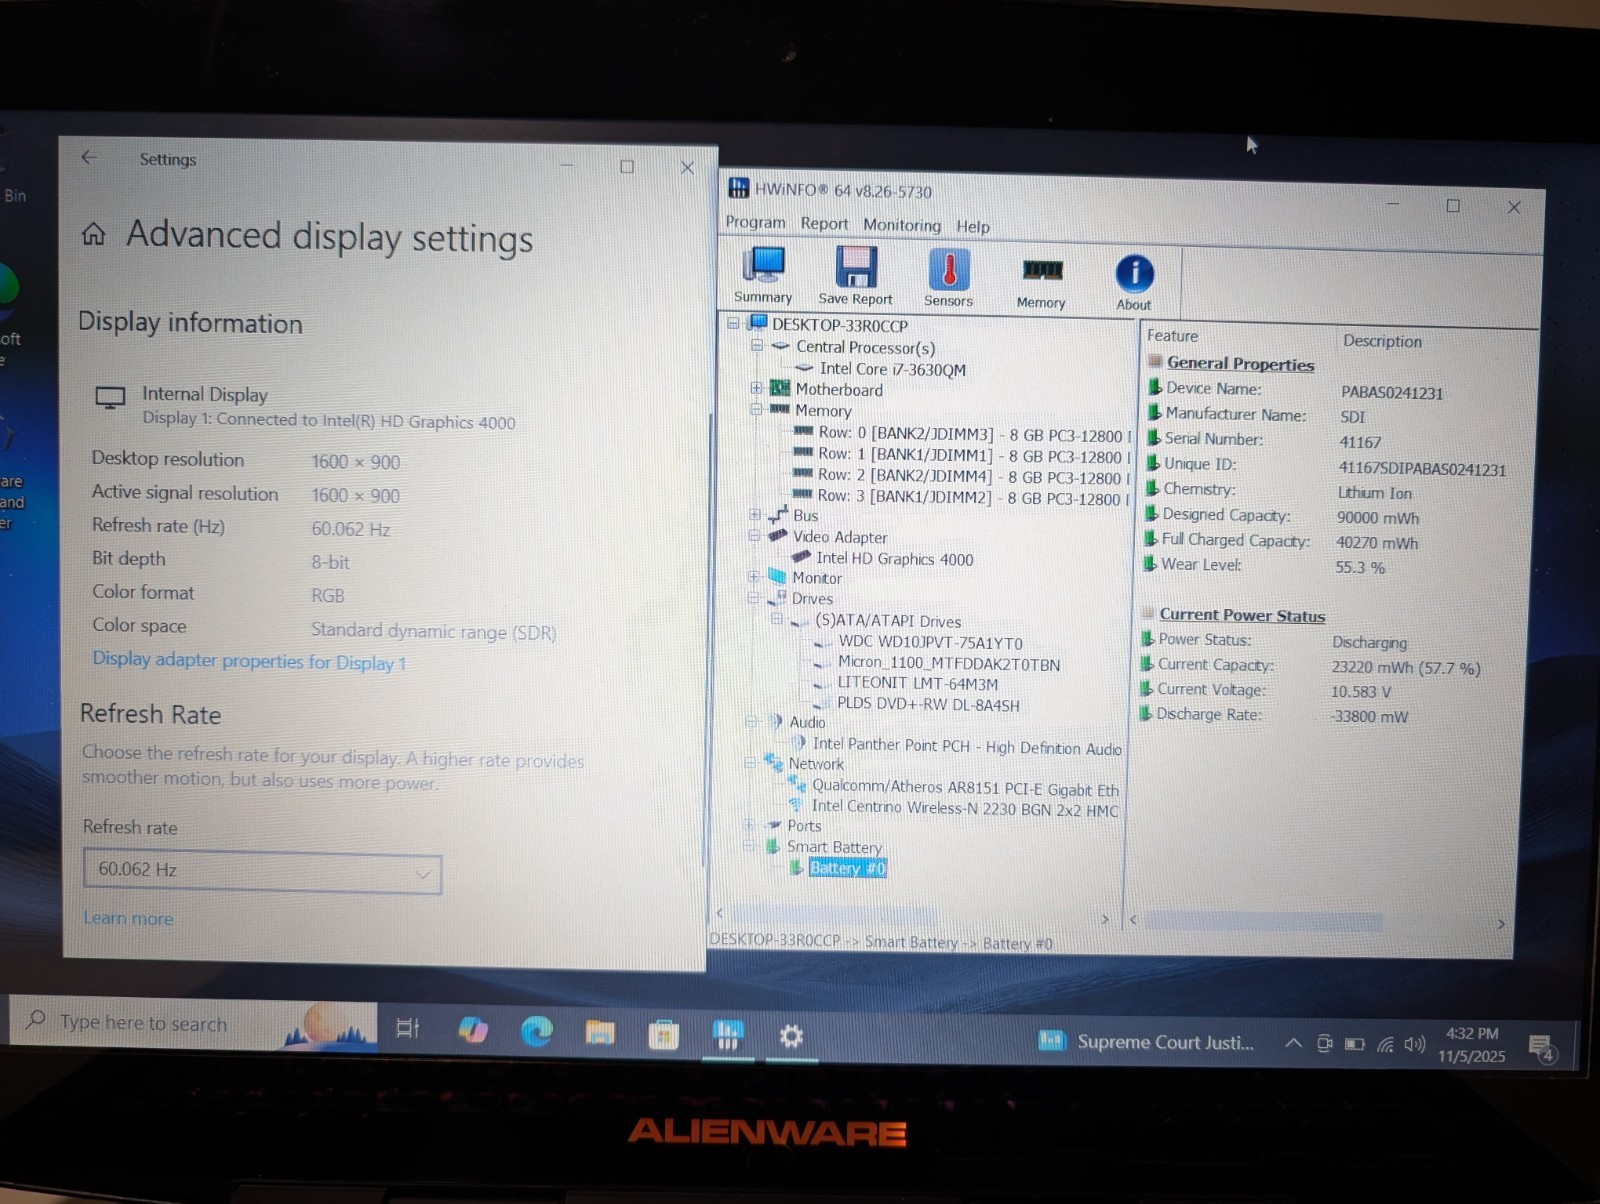Click the volume speaker tray icon
Screen dimensions: 1600x1204
tap(1414, 1044)
